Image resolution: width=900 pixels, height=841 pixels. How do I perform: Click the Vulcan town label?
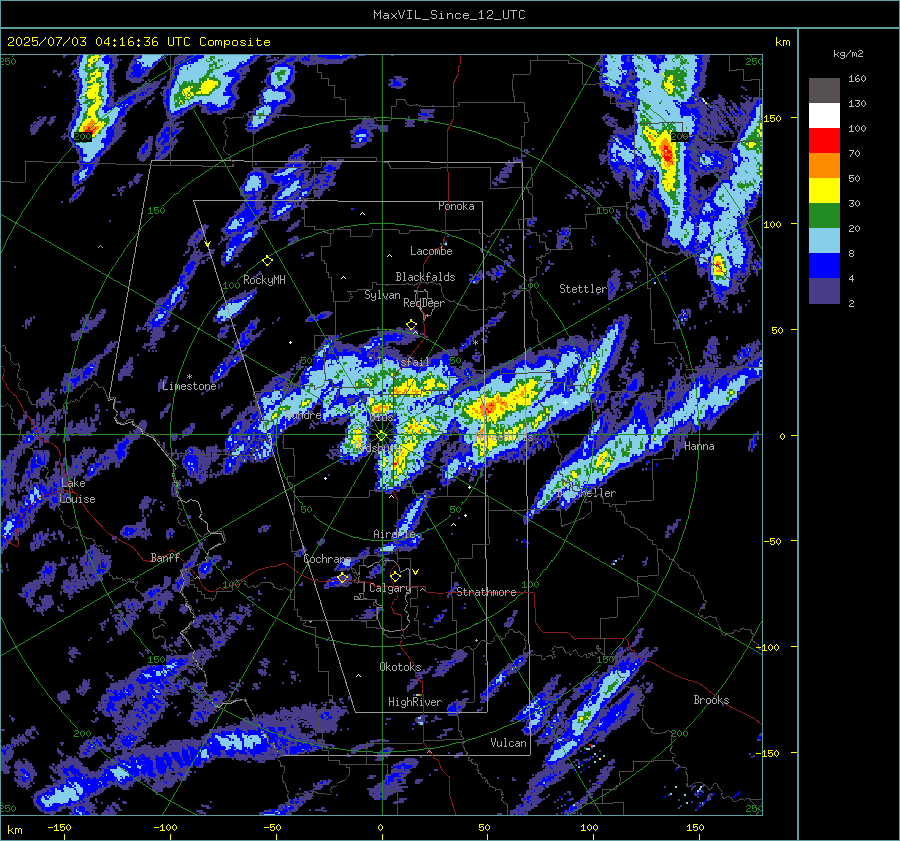508,742
